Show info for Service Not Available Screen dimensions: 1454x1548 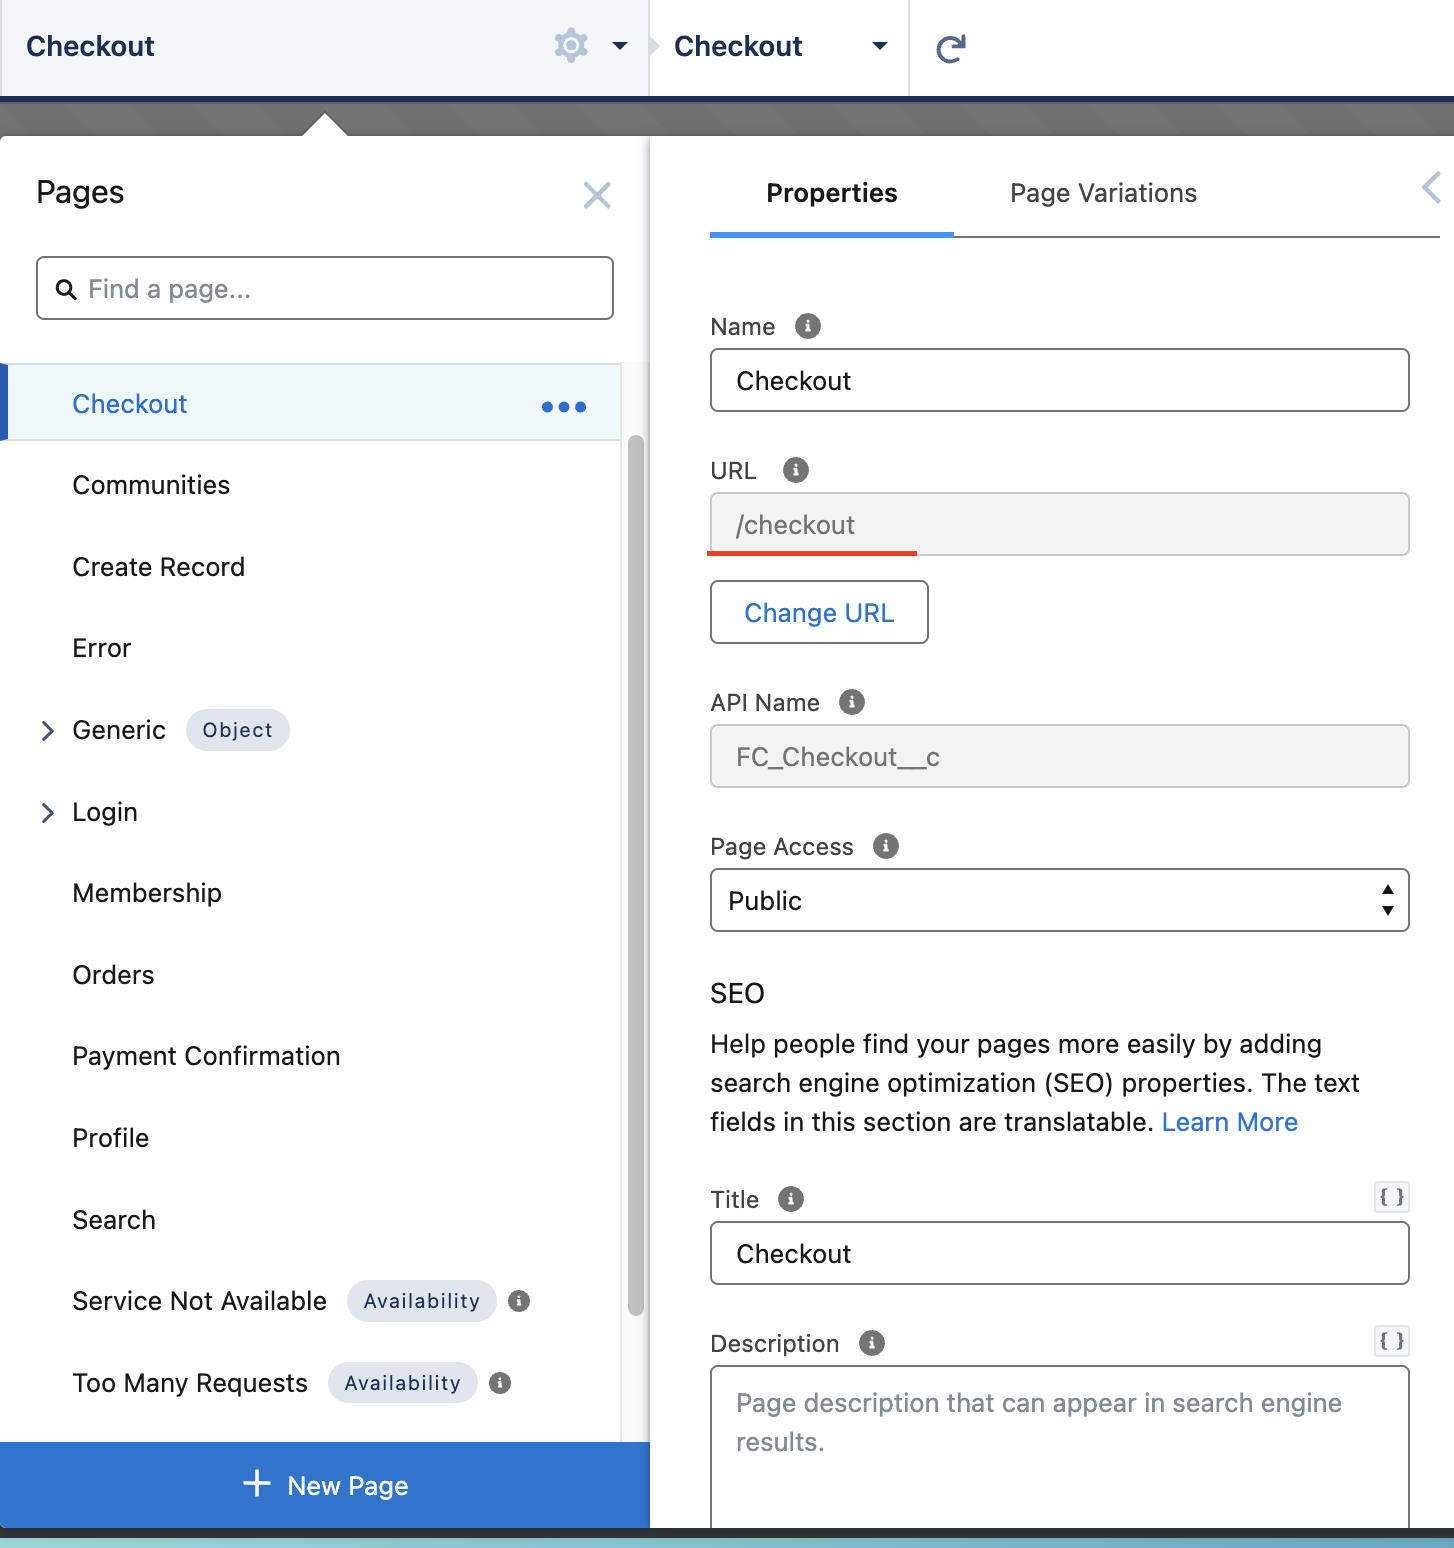click(519, 1301)
